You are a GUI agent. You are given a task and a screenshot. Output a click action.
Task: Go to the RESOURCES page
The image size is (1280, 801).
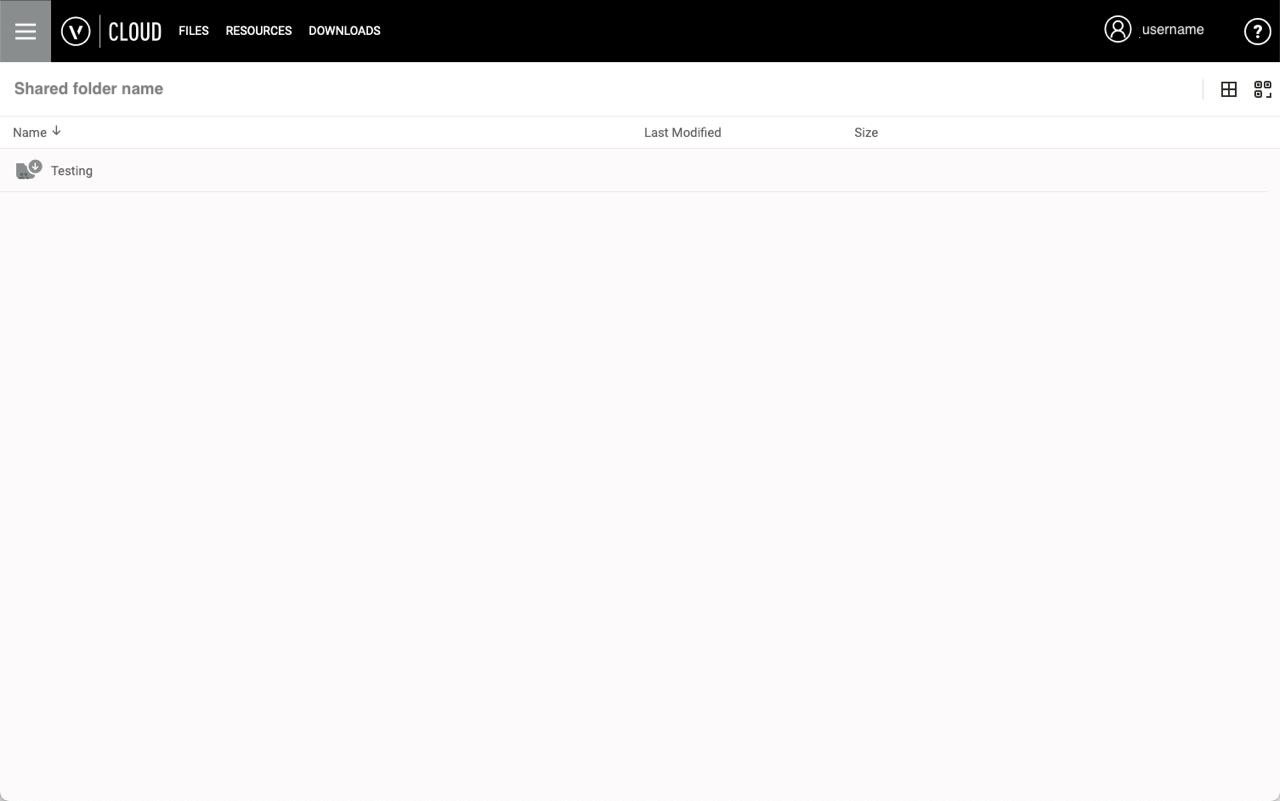tap(258, 31)
